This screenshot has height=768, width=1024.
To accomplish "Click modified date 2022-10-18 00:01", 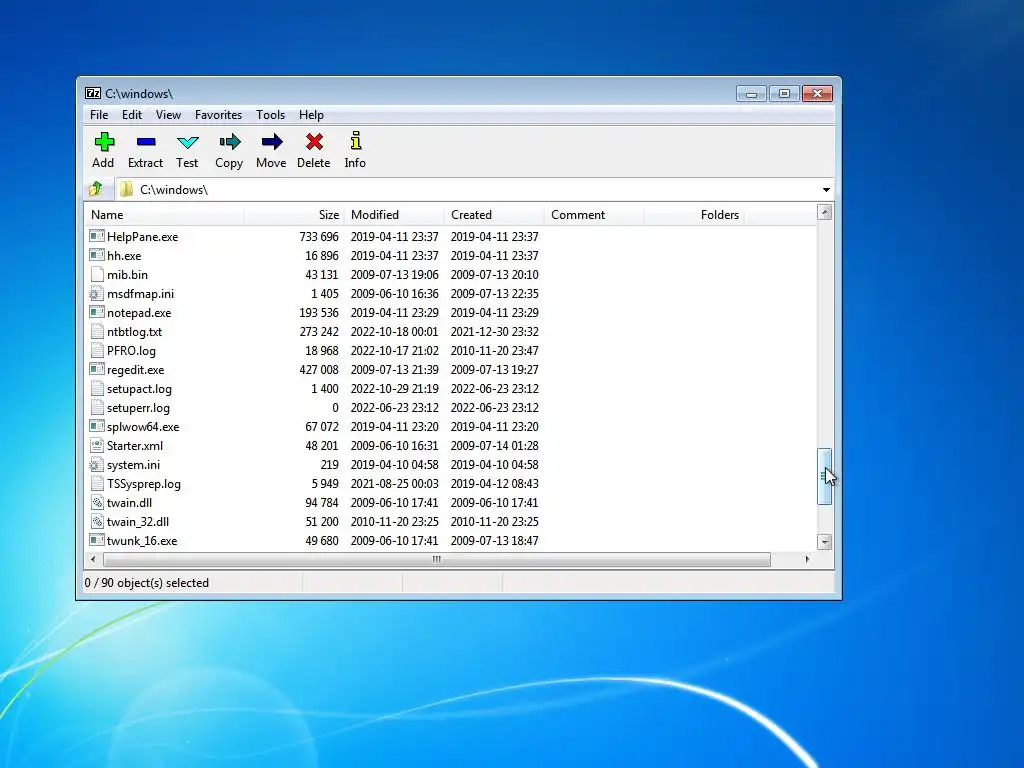I will (x=394, y=331).
